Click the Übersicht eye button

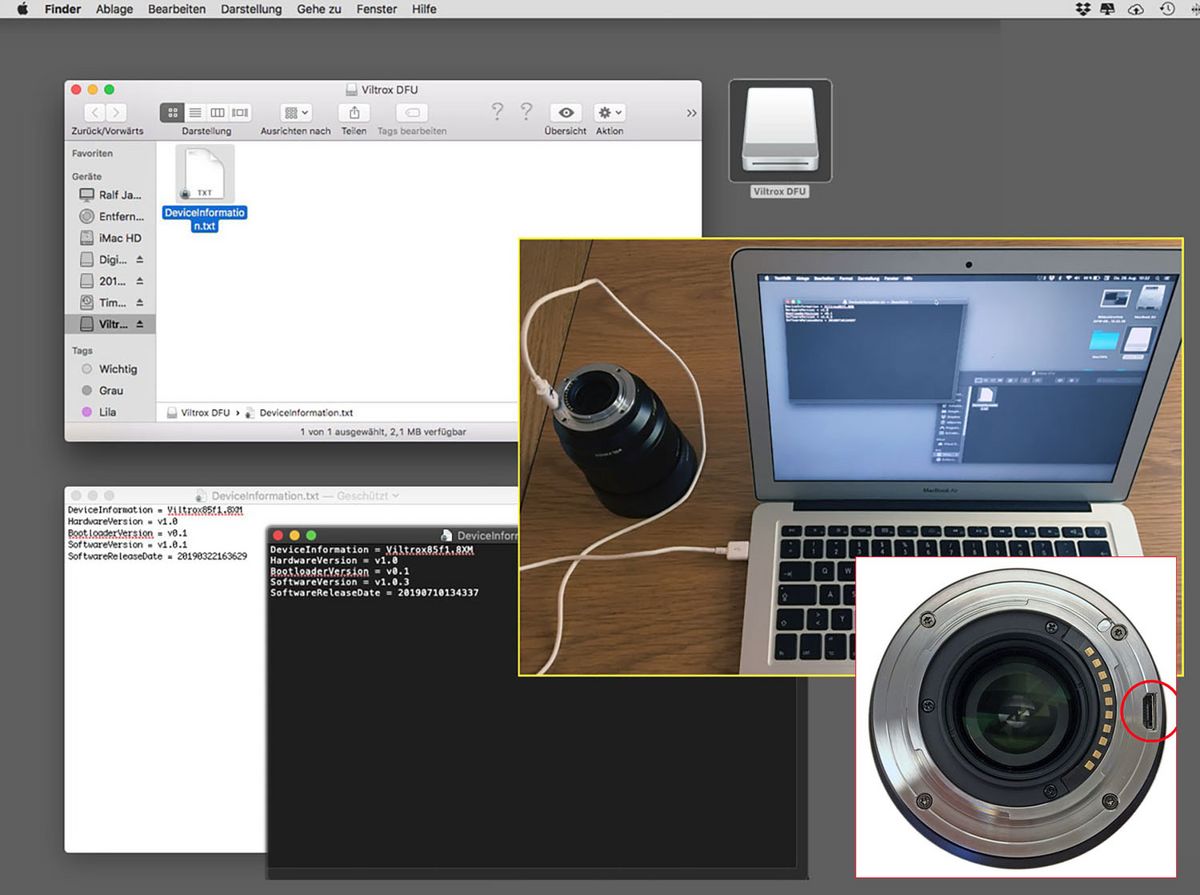[566, 113]
